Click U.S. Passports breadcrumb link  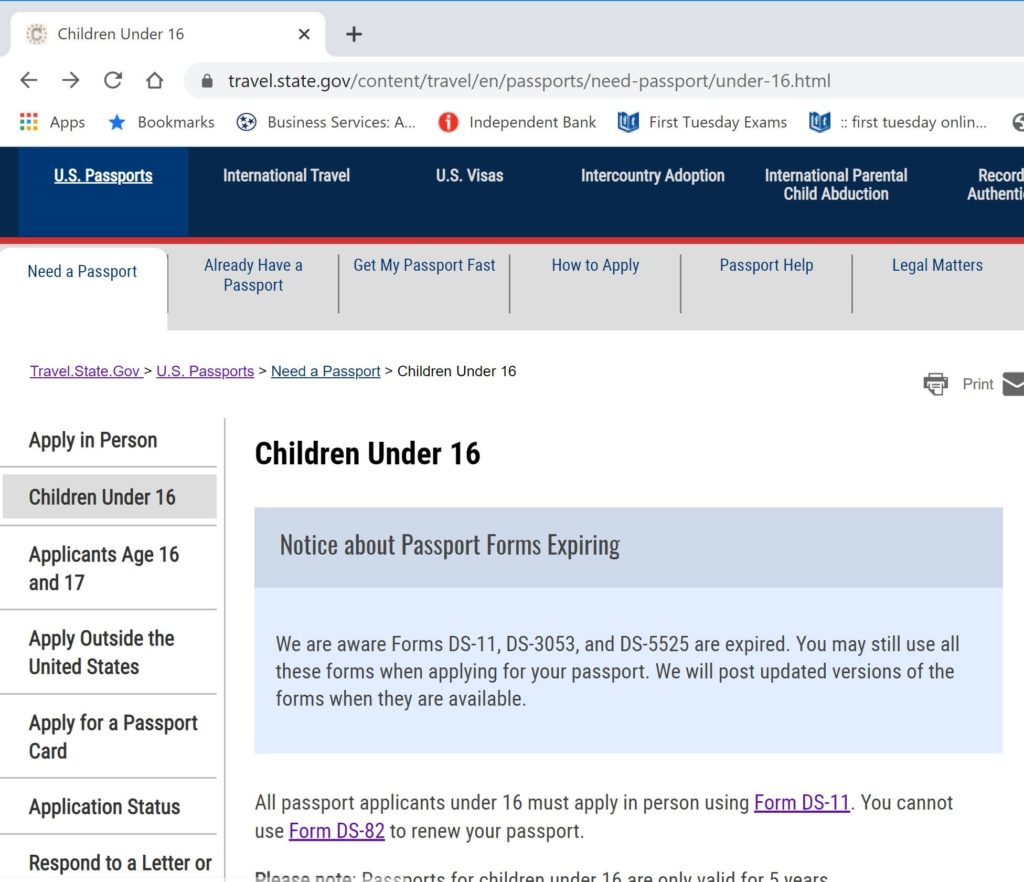205,371
